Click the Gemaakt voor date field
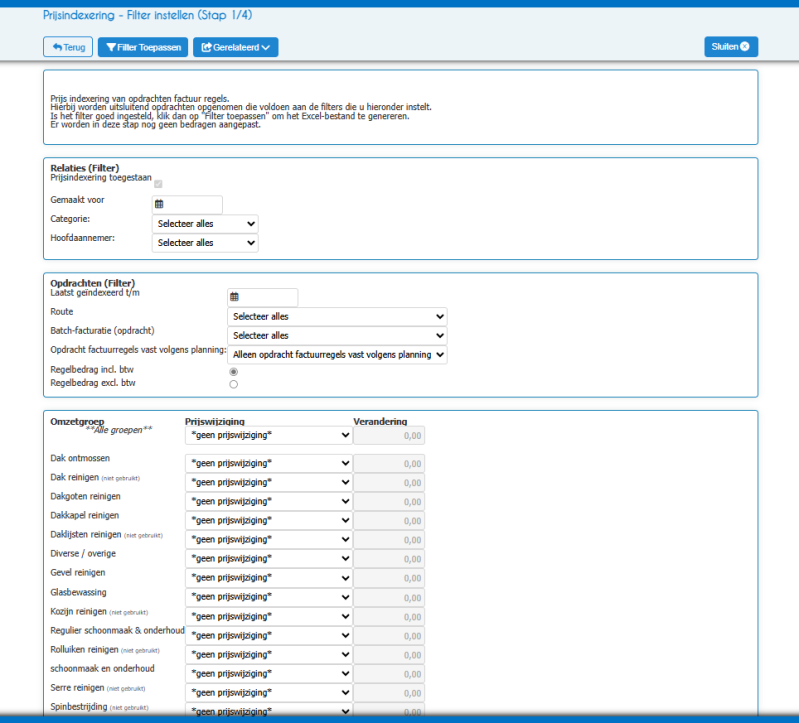 click(x=188, y=204)
